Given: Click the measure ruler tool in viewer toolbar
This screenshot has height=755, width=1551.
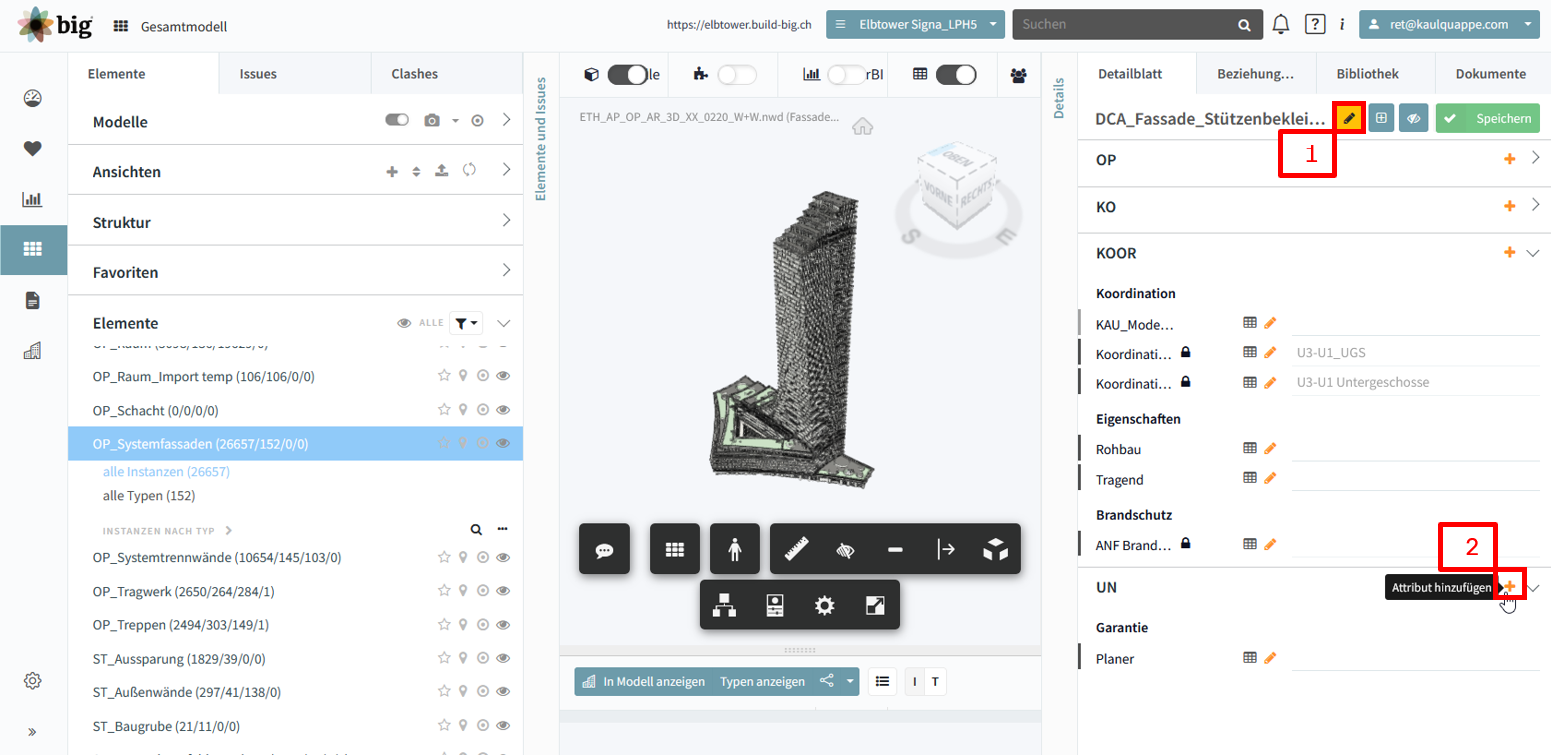Looking at the screenshot, I should click(x=796, y=549).
